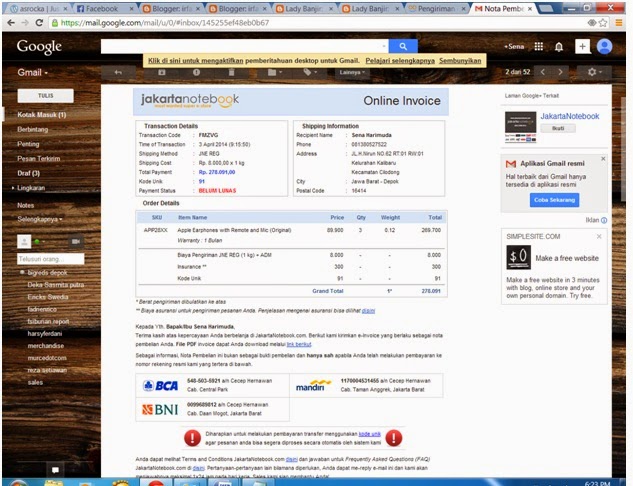Viewport: 633px width, 486px height.
Task: Click the eye icon in address bar
Action: coord(592,23)
